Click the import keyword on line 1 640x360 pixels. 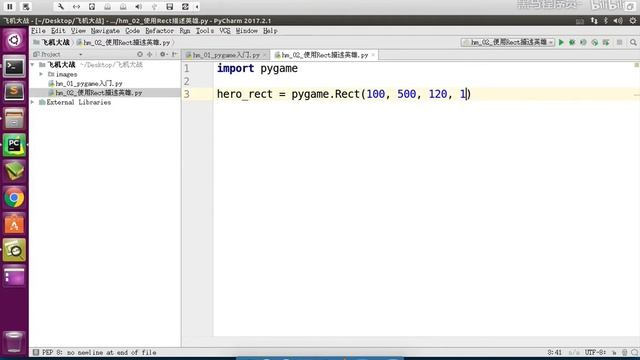pyautogui.click(x=236, y=68)
